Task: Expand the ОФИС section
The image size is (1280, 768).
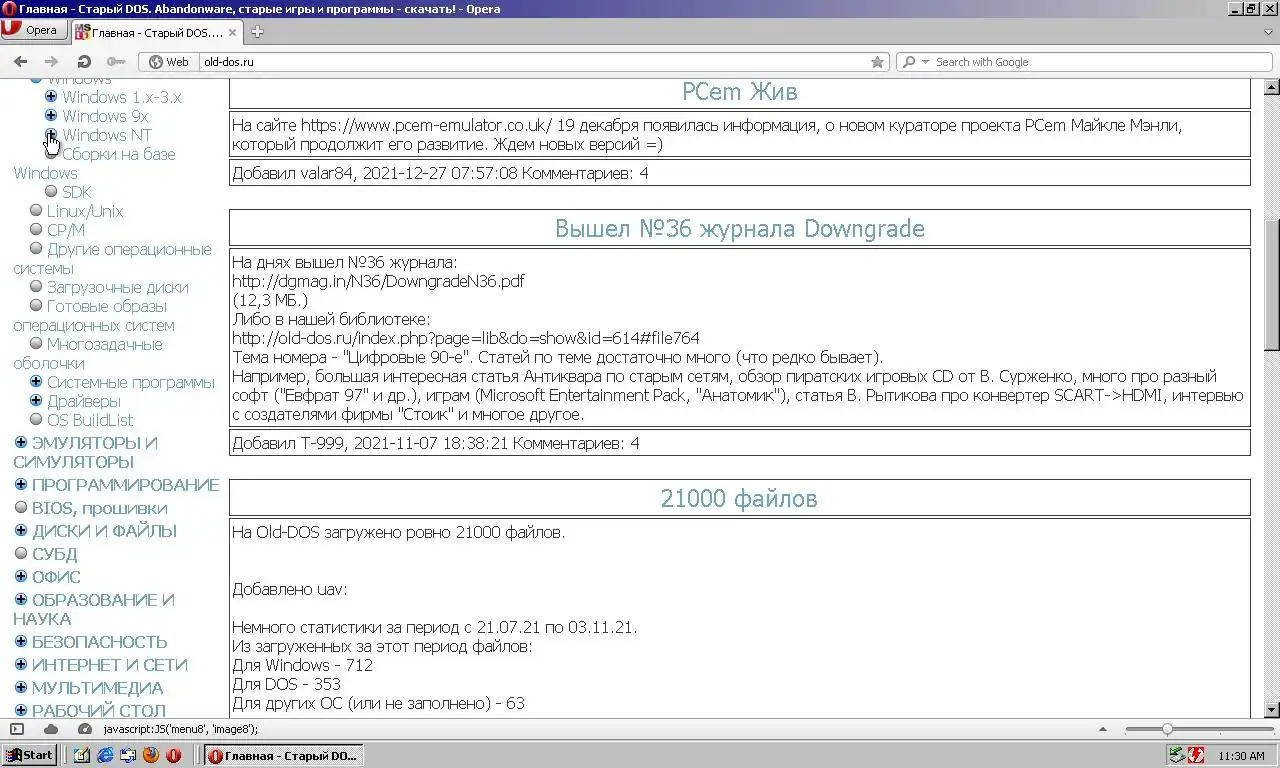Action: (x=21, y=576)
